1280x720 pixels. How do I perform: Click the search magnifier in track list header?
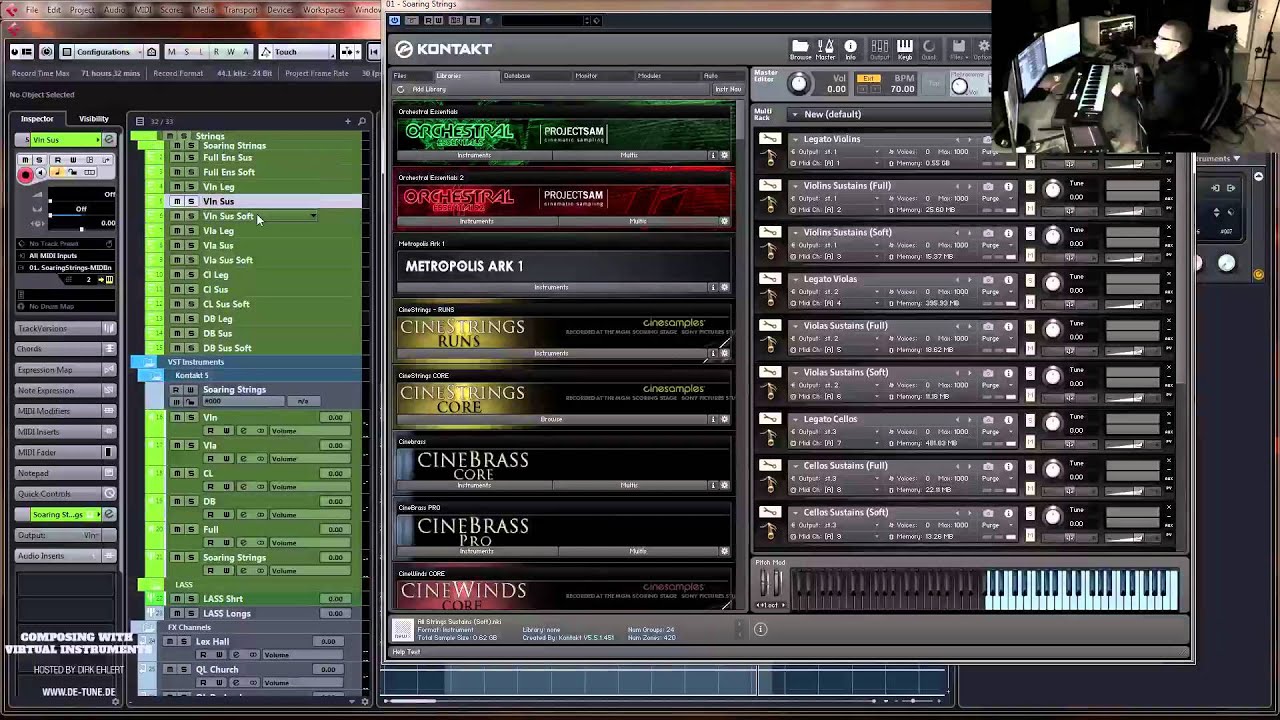pyautogui.click(x=362, y=121)
